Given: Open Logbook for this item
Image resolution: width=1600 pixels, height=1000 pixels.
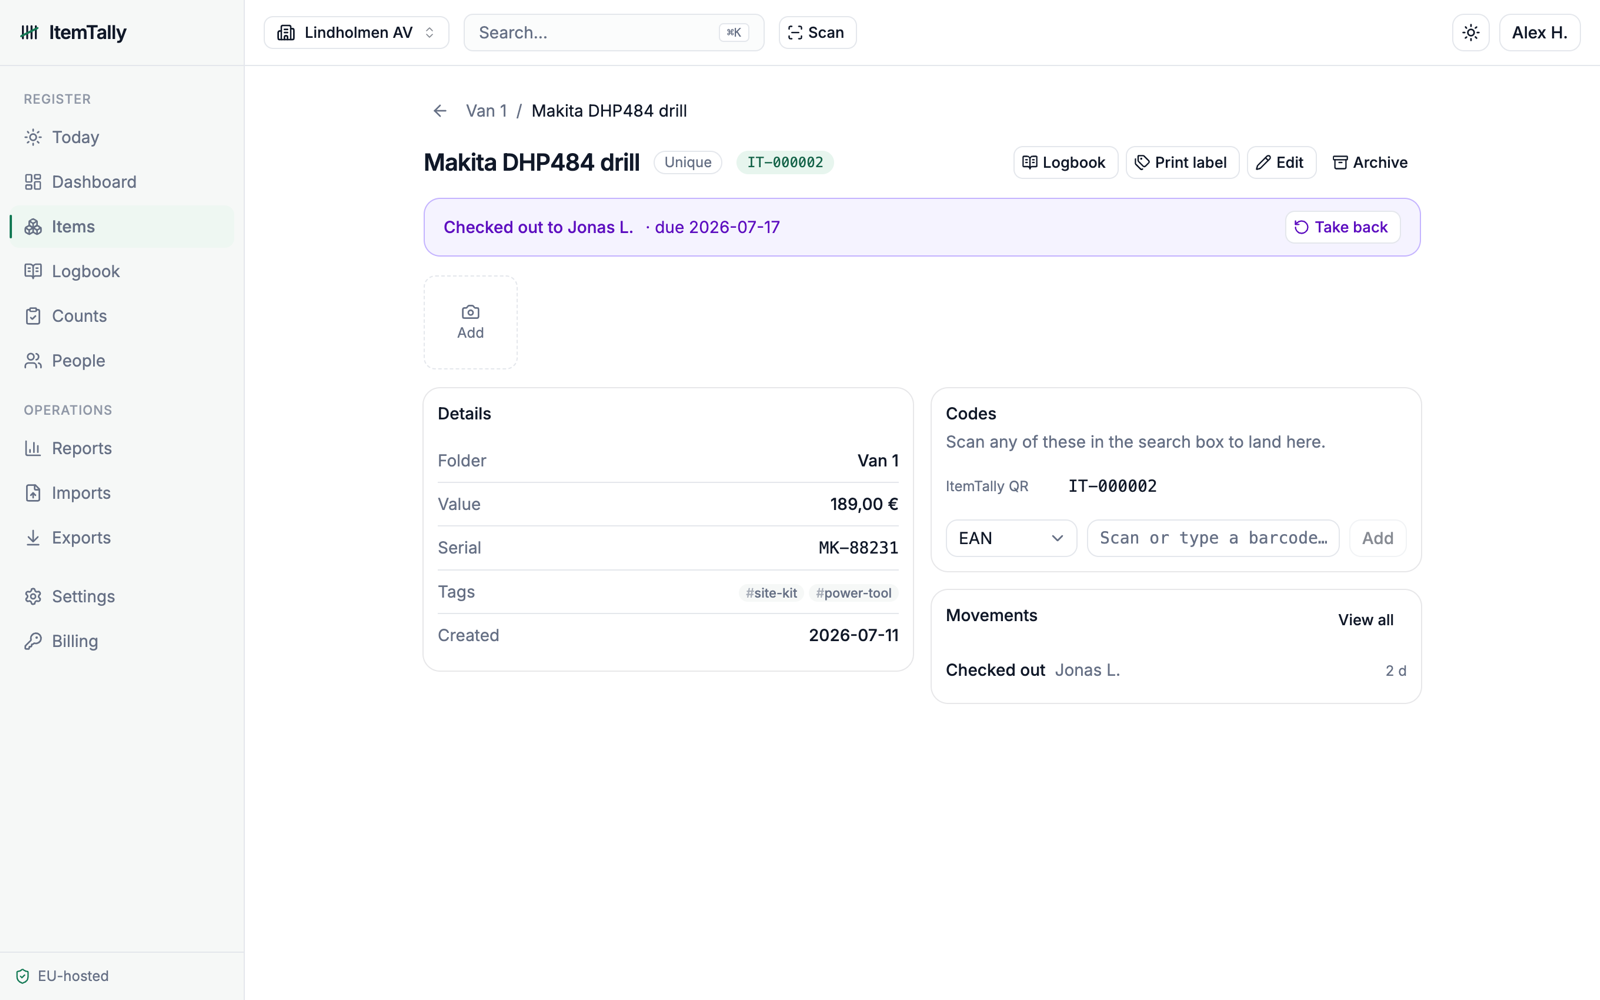Looking at the screenshot, I should pyautogui.click(x=1065, y=162).
